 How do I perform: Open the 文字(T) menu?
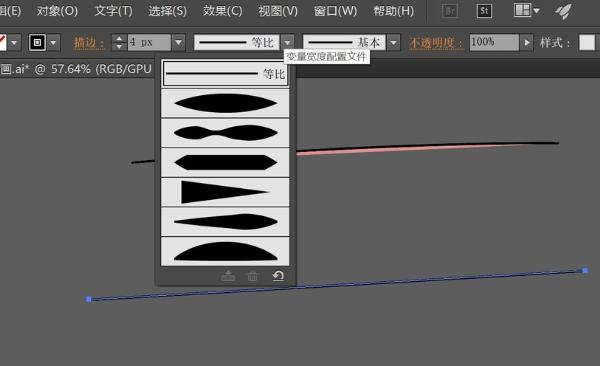click(113, 11)
